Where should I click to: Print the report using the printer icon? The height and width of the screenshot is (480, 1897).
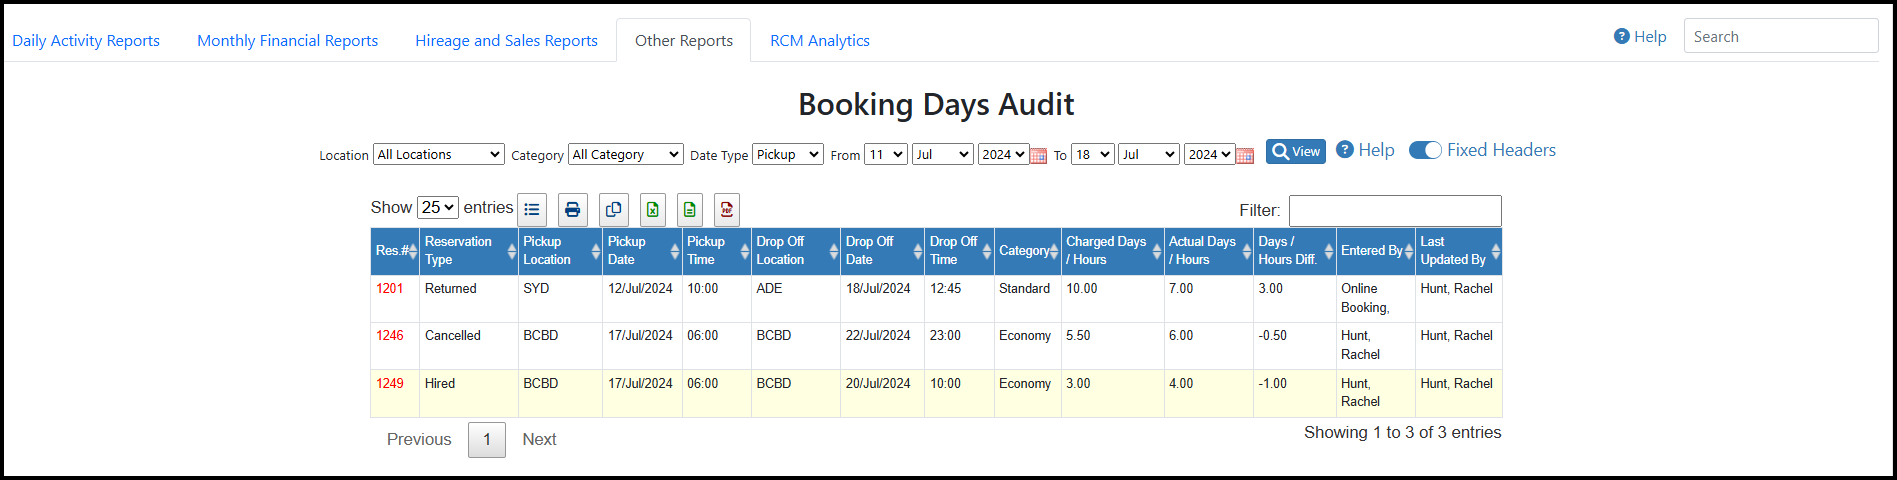coord(572,210)
